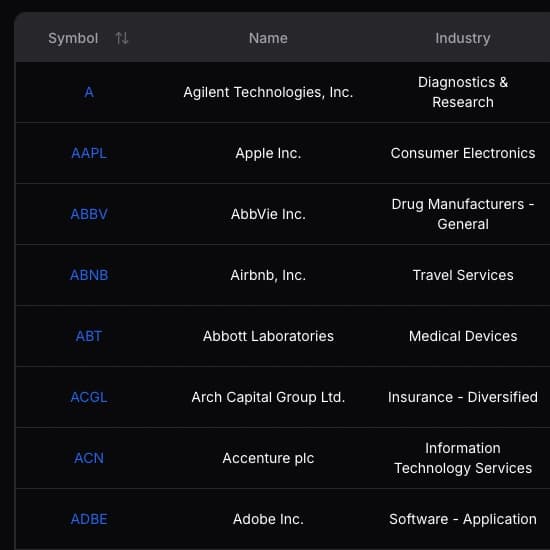Screen dimensions: 550x550
Task: Select the Adobe Inc. name cell
Action: tap(268, 519)
